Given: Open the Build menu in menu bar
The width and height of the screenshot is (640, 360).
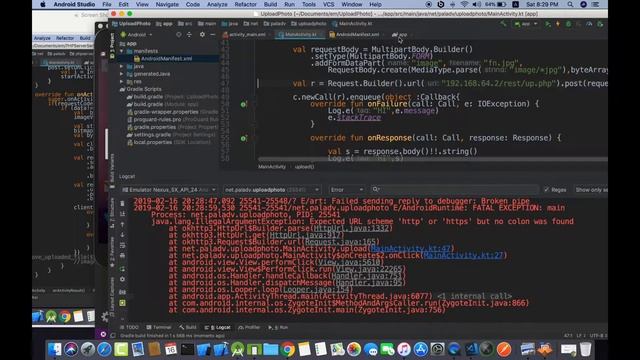Looking at the screenshot, I should click(x=270, y=4).
